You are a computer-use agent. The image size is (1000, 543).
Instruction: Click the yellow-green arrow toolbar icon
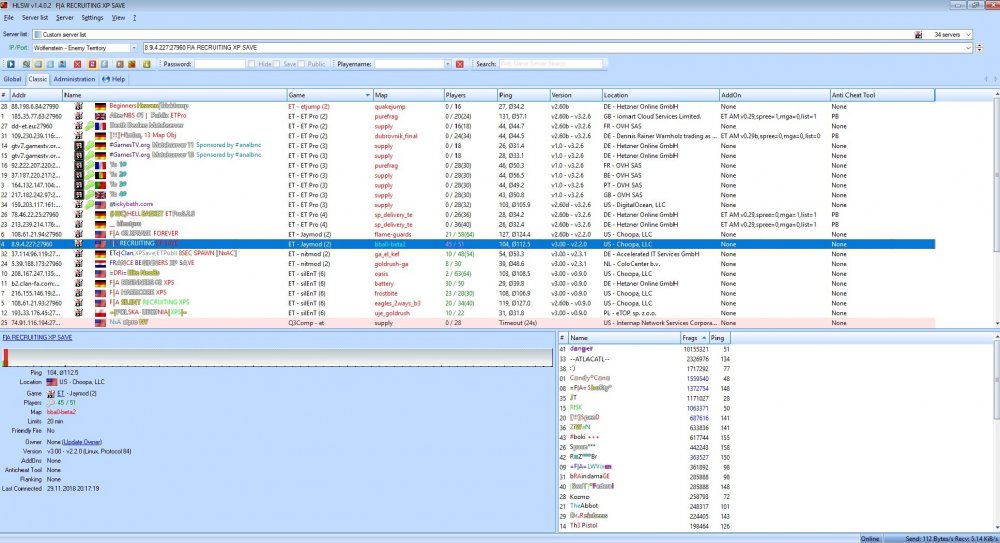[x=146, y=64]
